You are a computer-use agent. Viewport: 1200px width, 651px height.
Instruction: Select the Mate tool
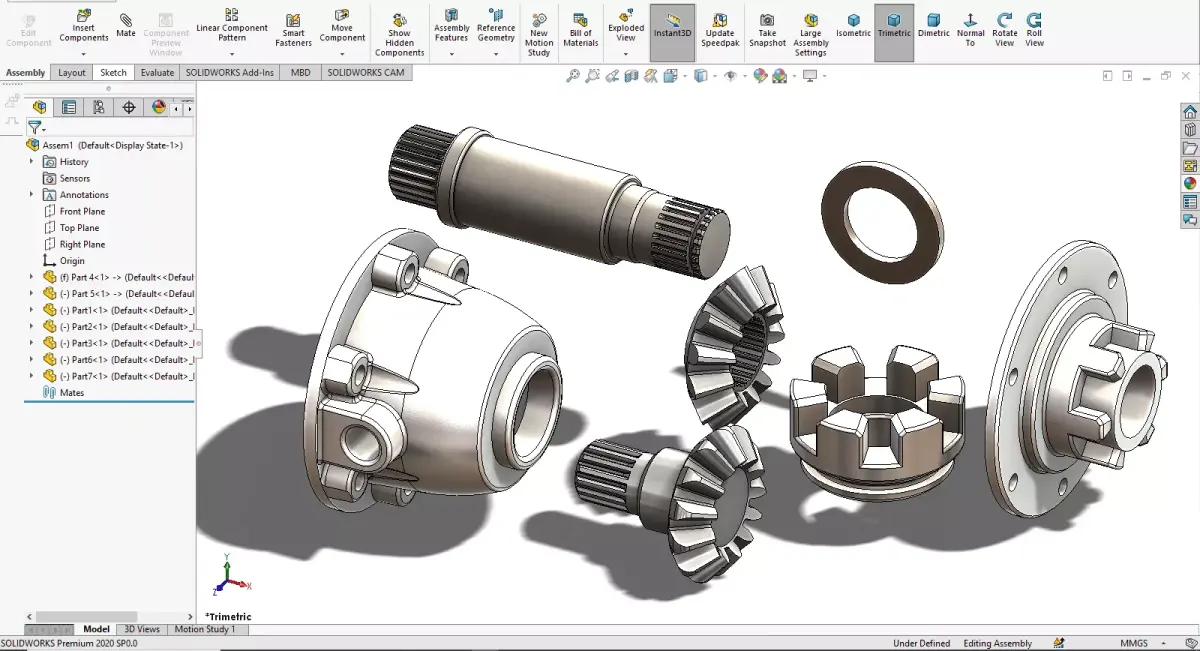pyautogui.click(x=125, y=26)
